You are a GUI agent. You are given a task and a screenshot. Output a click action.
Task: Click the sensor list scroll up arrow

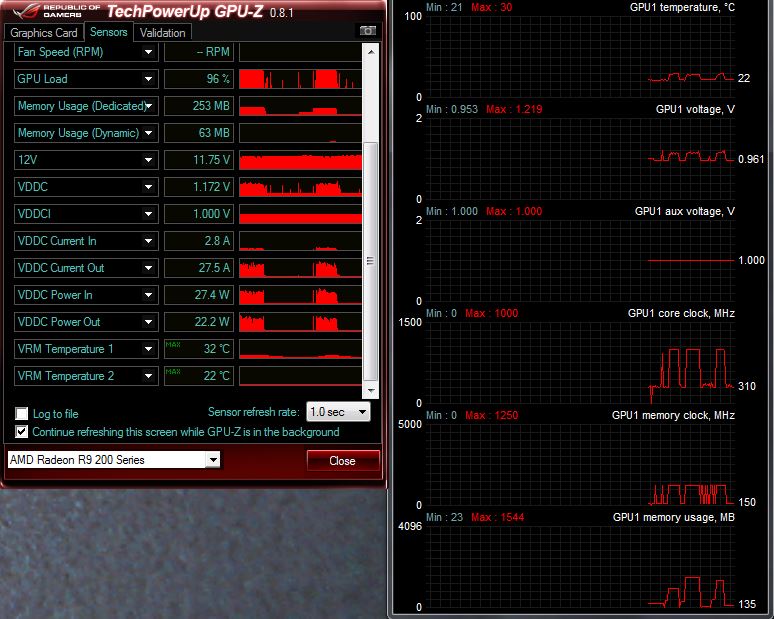click(x=371, y=51)
